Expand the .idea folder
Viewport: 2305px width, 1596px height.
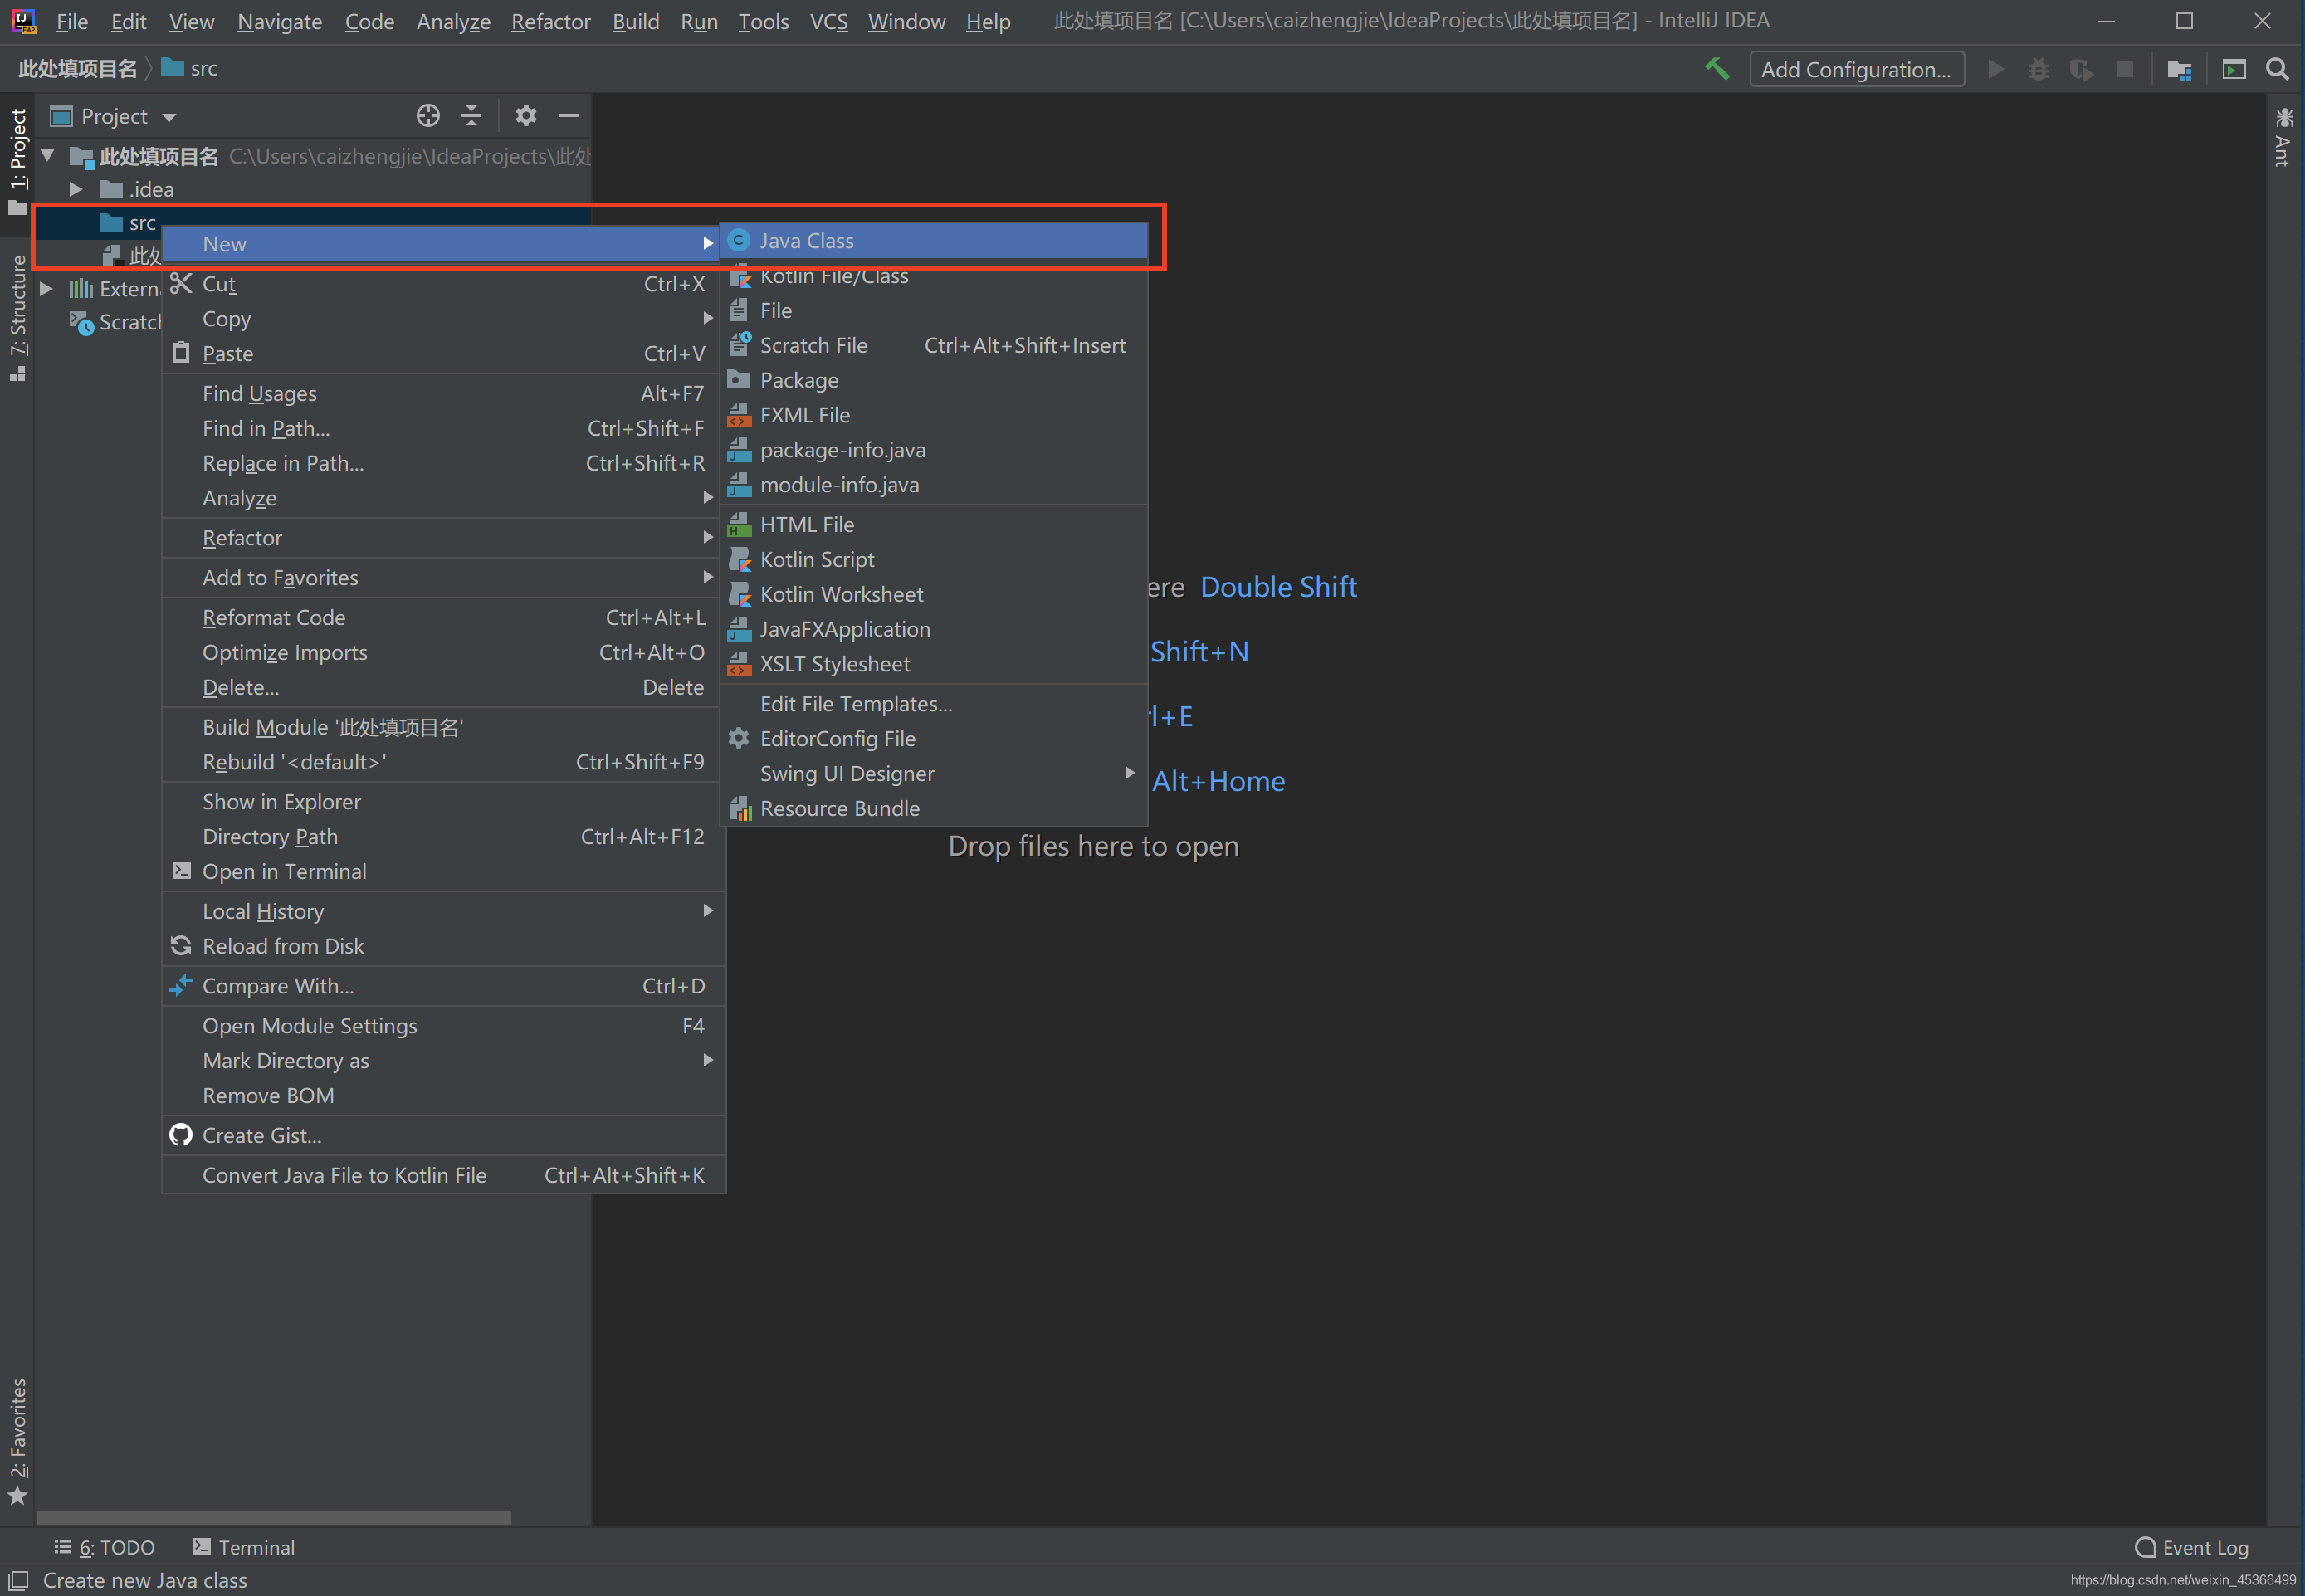pos(76,189)
